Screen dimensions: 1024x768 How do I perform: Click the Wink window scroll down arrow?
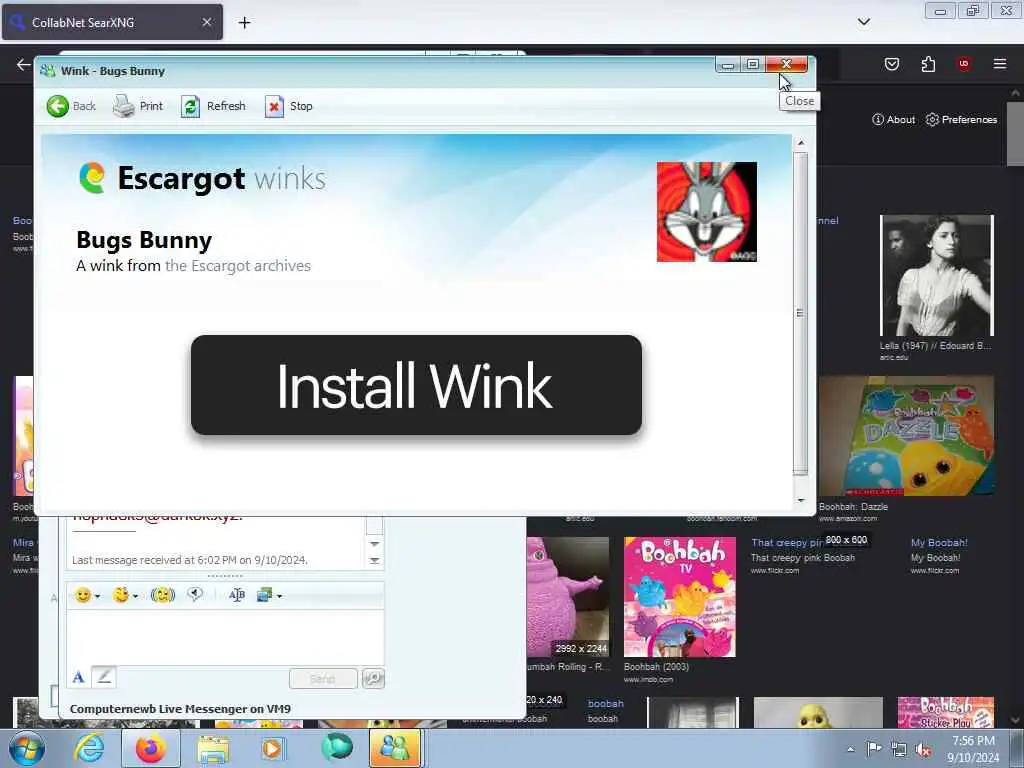pyautogui.click(x=801, y=500)
